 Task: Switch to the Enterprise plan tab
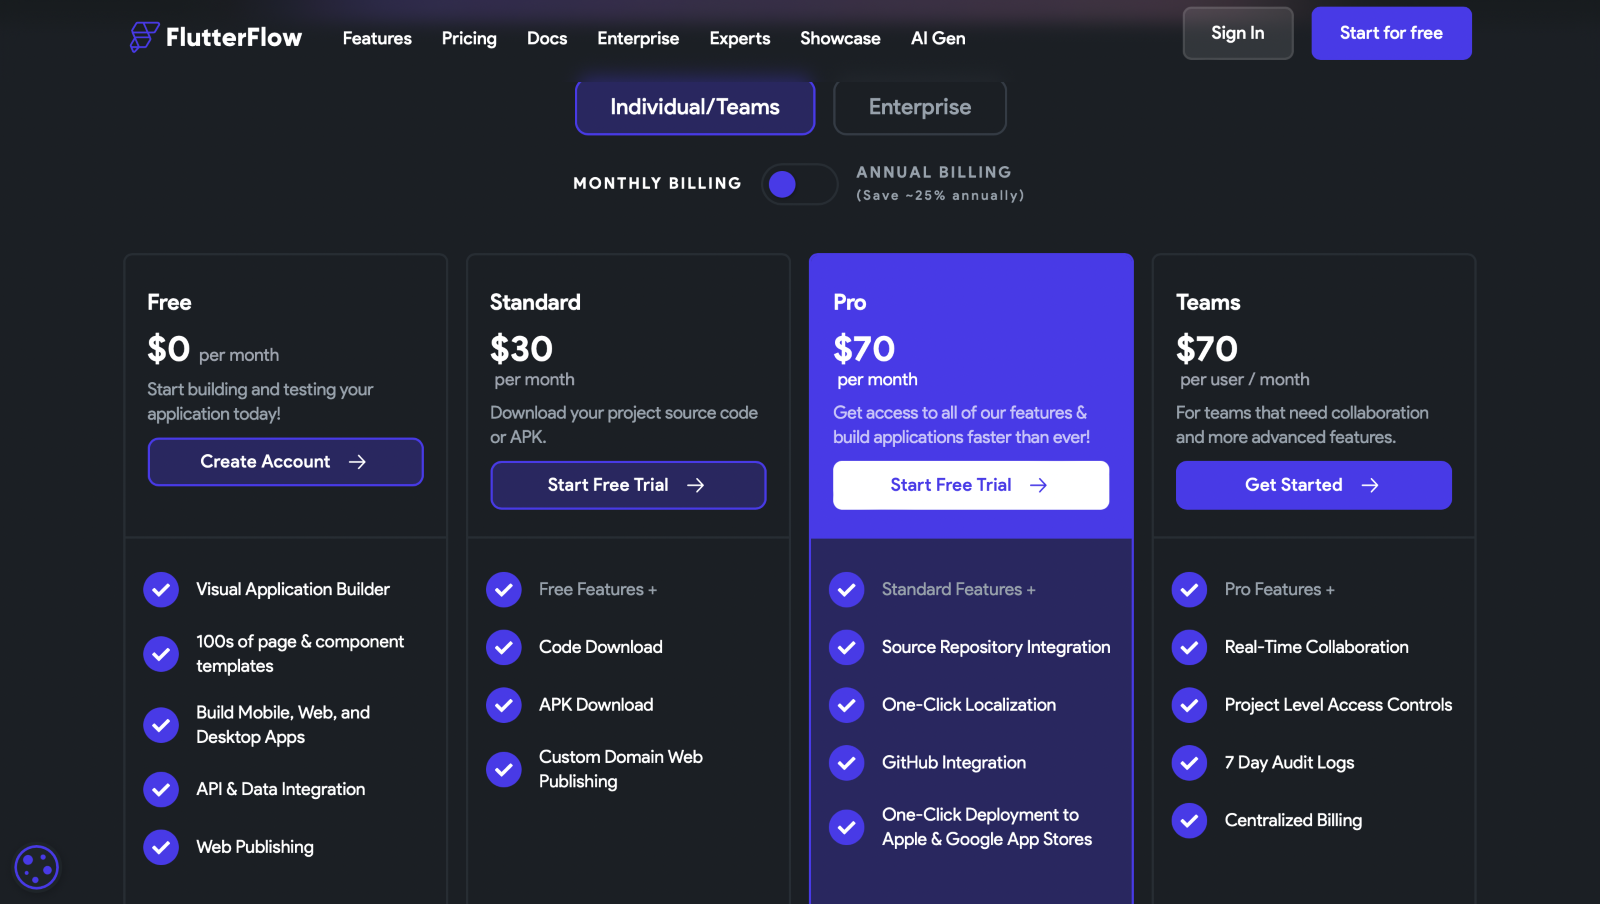pos(920,107)
